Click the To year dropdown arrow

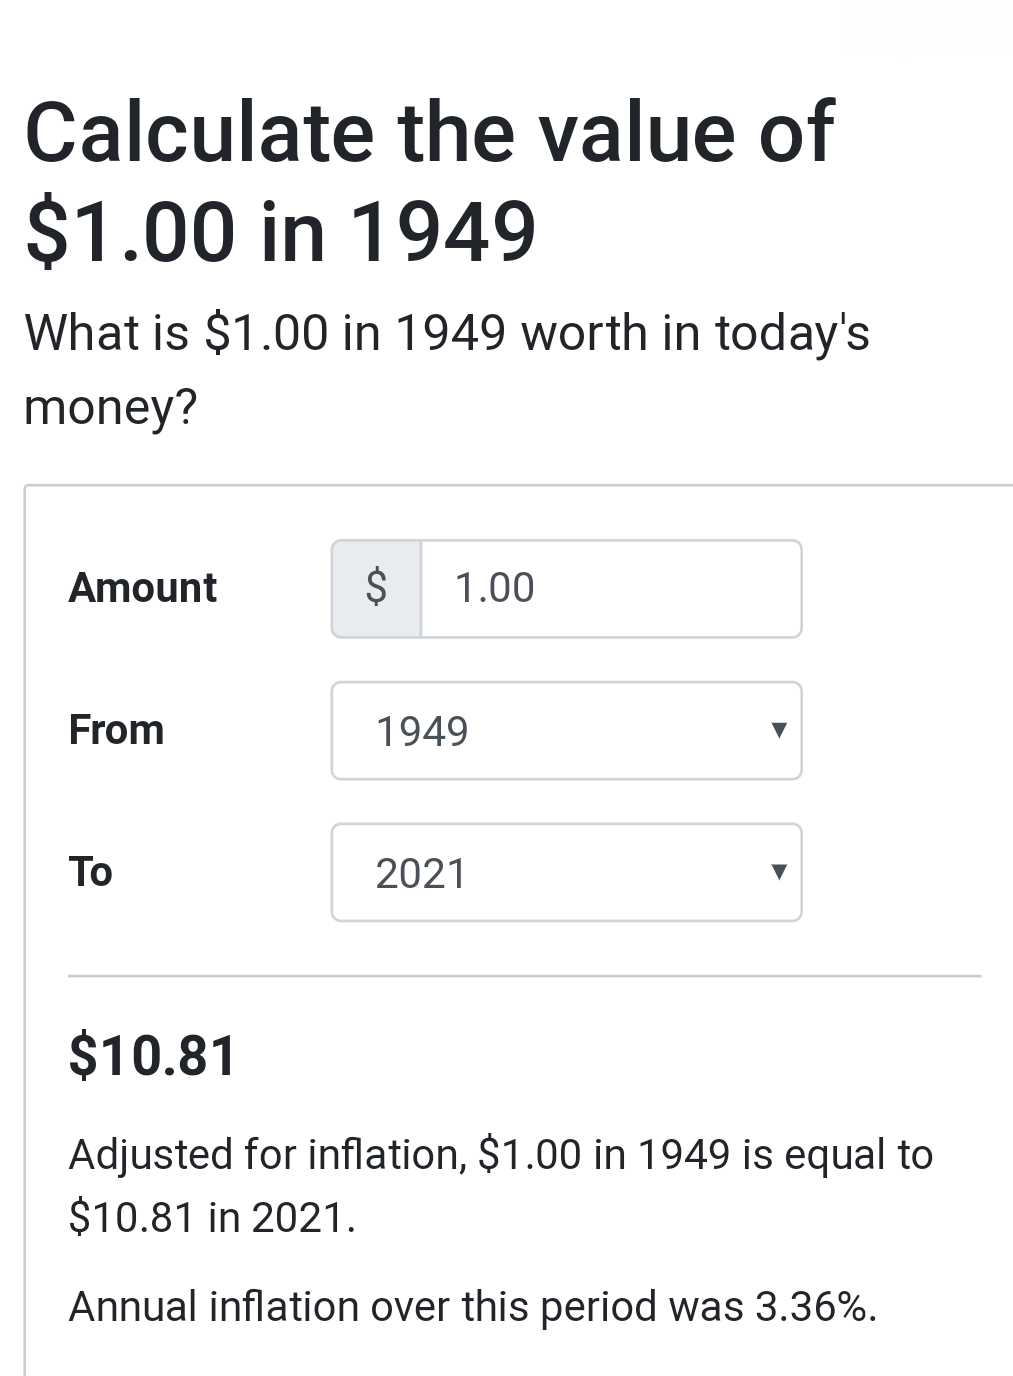point(779,872)
